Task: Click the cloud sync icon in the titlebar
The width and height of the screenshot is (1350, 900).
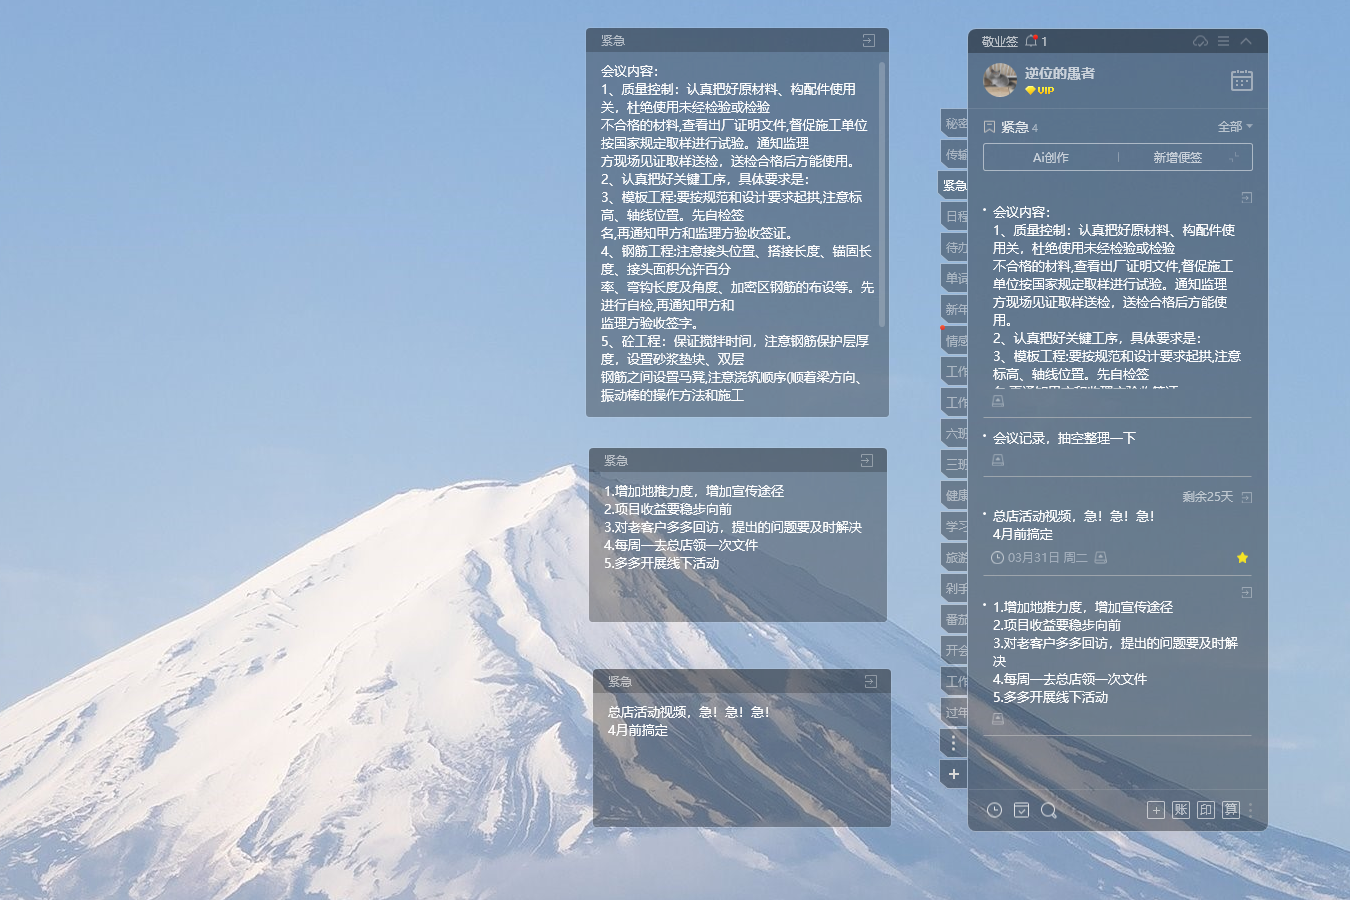Action: pos(1201,41)
